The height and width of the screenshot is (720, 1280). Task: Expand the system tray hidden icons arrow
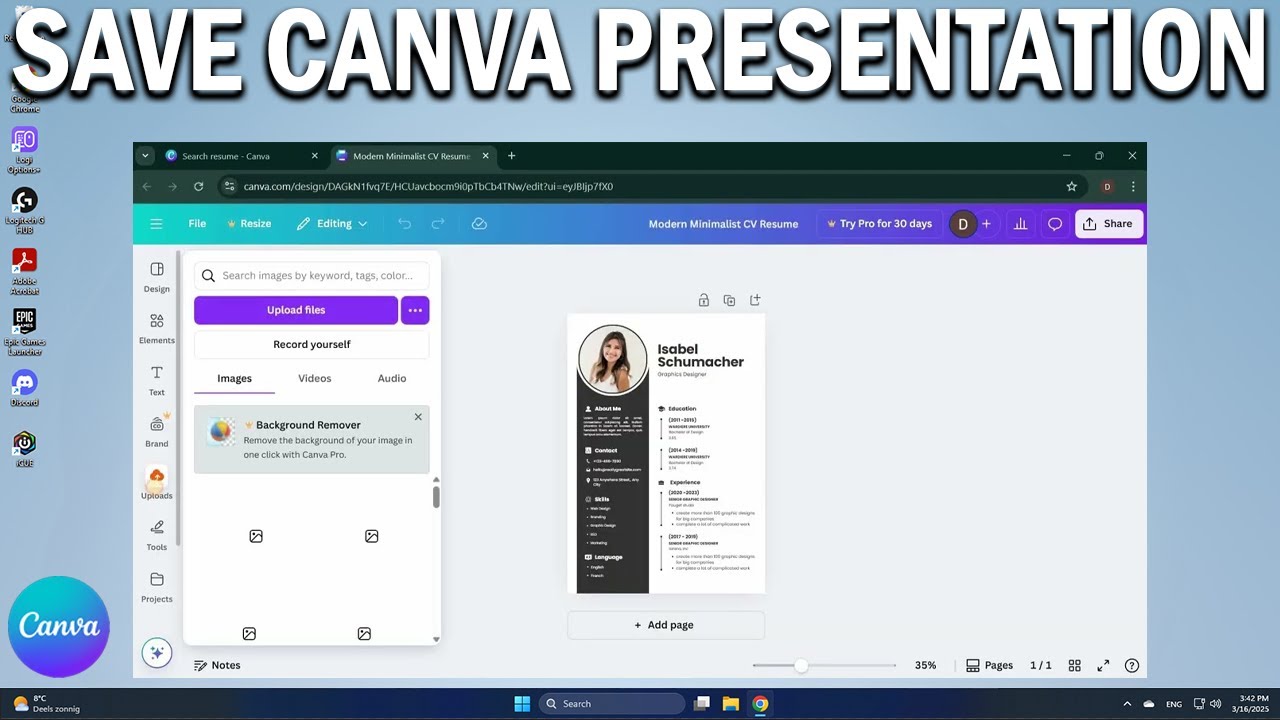click(x=1127, y=704)
